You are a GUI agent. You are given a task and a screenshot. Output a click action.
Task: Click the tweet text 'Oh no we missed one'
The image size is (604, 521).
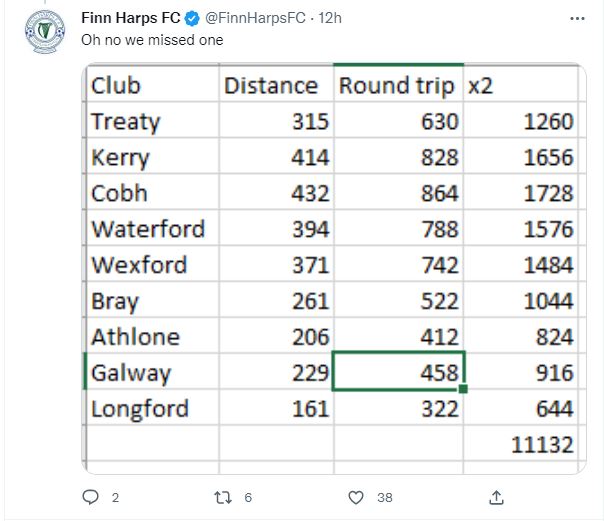(x=152, y=40)
